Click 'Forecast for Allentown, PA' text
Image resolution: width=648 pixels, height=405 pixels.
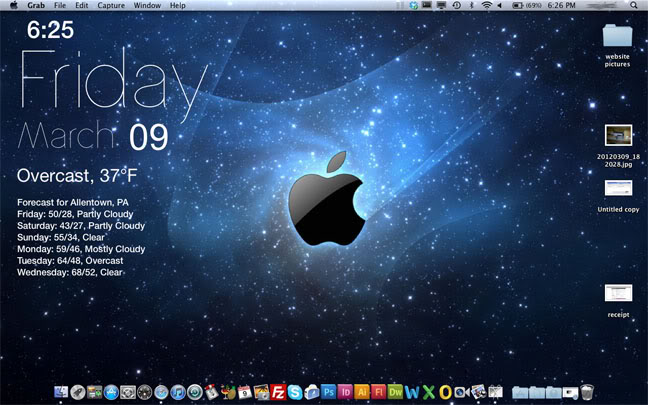tap(73, 202)
